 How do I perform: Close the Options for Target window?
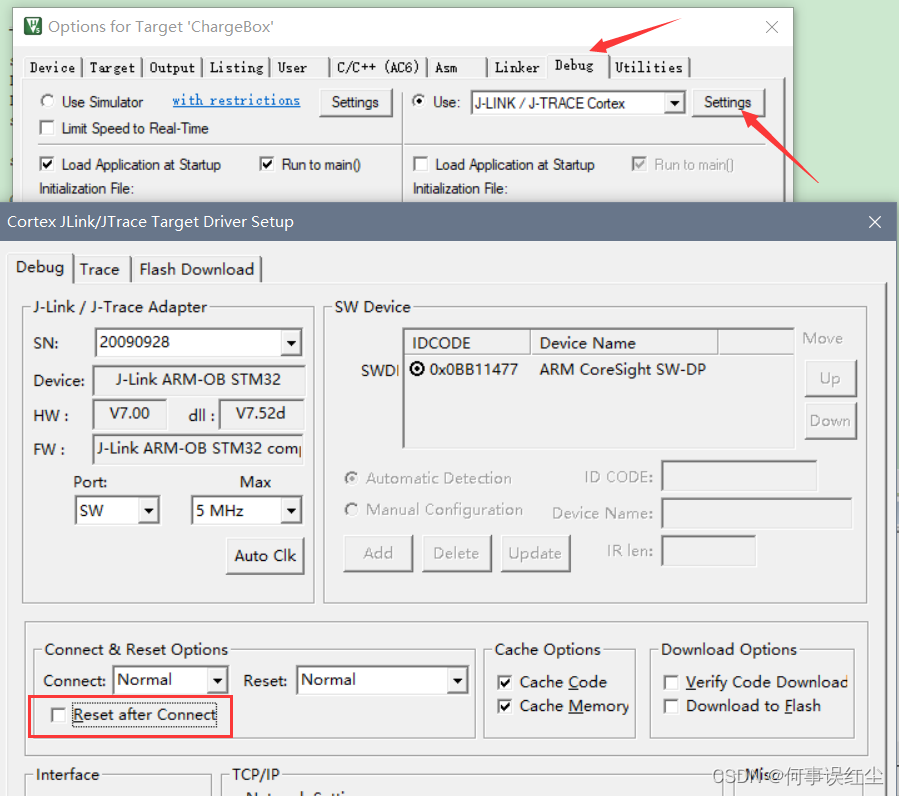772,27
